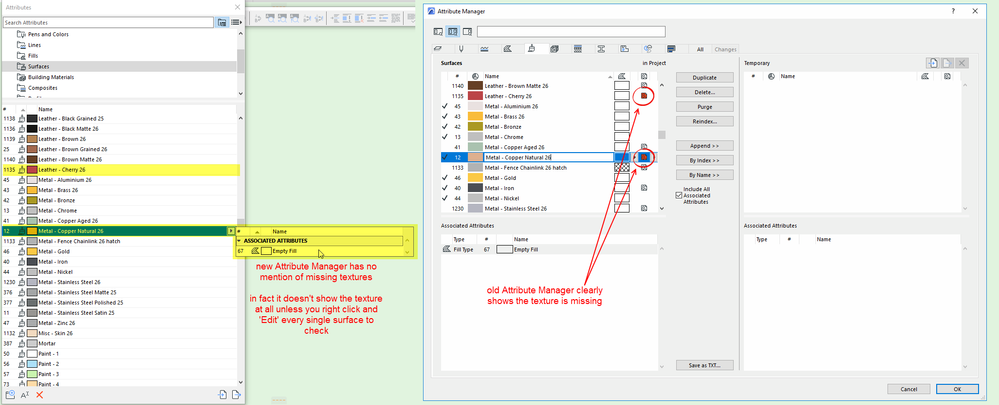Toggle Include All Associated Attributes checkbox
This screenshot has width=999, height=405.
[680, 195]
